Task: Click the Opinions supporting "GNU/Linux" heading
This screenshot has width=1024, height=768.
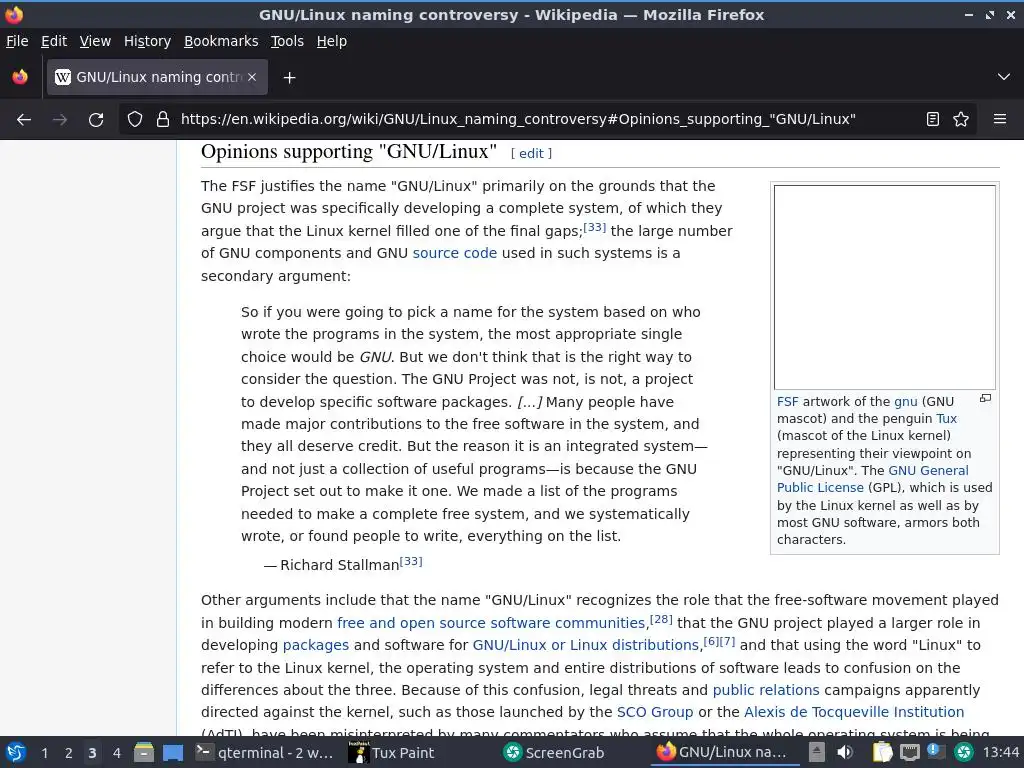Action: 349,152
